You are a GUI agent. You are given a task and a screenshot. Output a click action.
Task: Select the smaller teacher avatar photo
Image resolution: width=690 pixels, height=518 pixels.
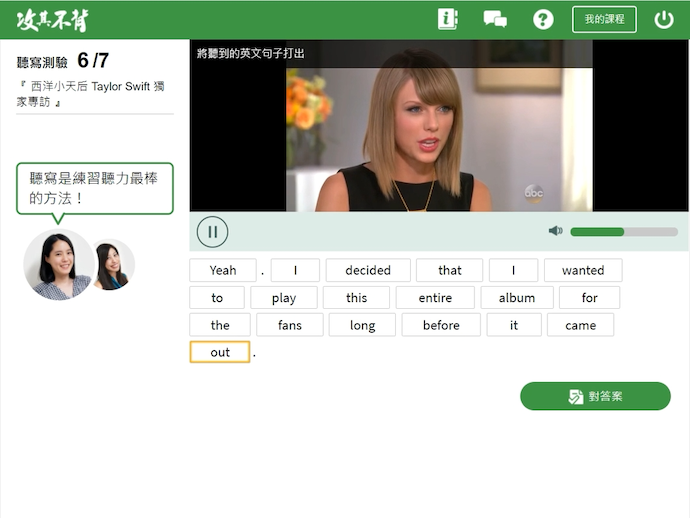tap(112, 265)
